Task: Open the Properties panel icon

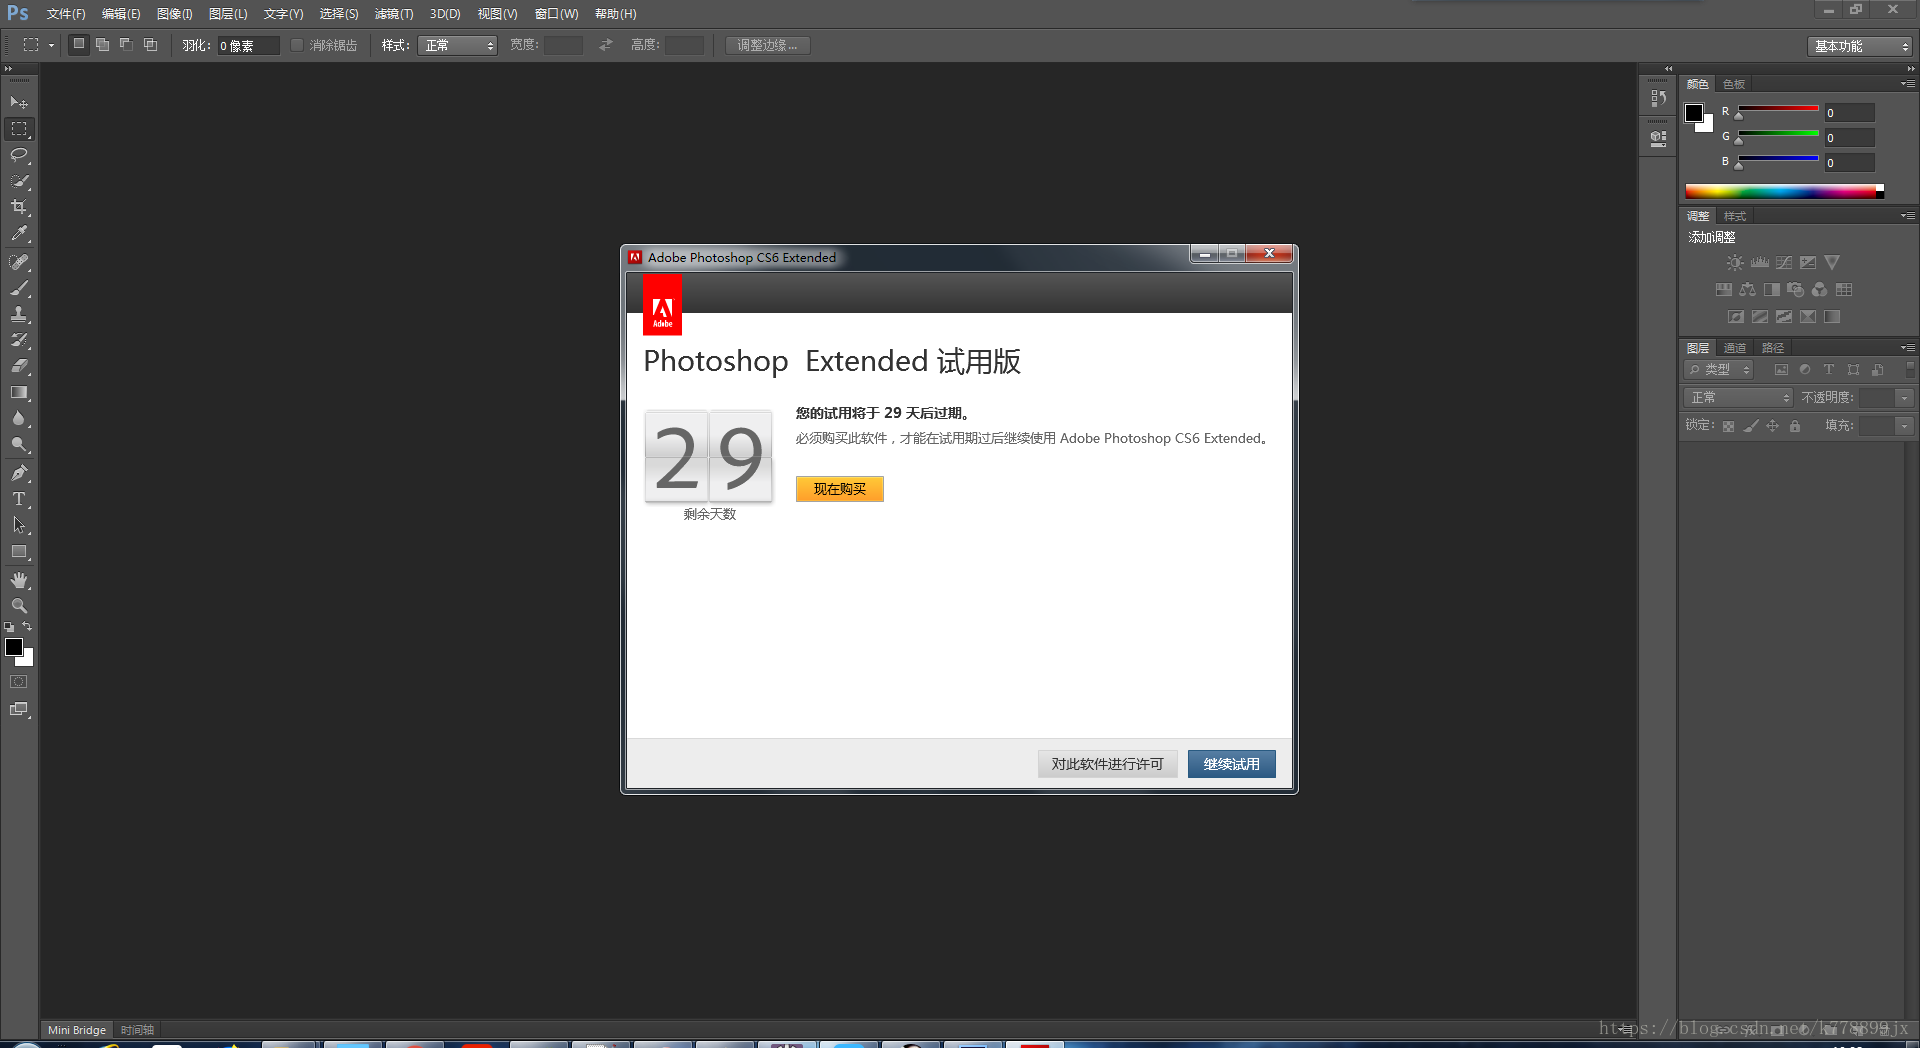Action: [1659, 139]
